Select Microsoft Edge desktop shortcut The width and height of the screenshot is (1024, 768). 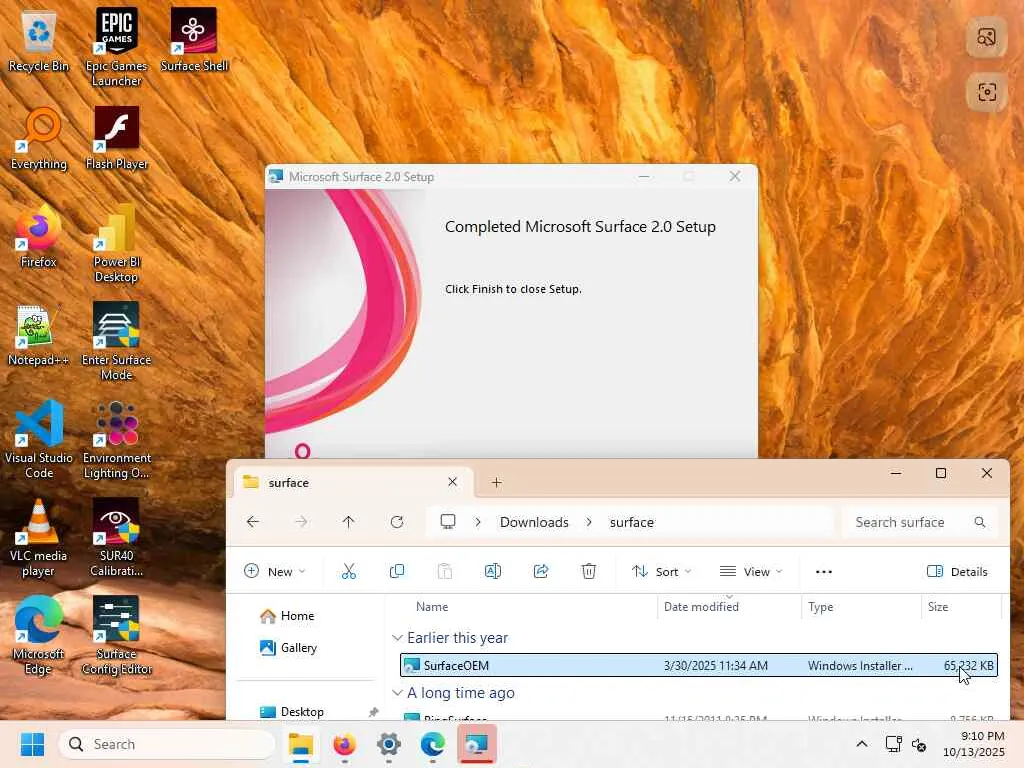click(x=39, y=635)
